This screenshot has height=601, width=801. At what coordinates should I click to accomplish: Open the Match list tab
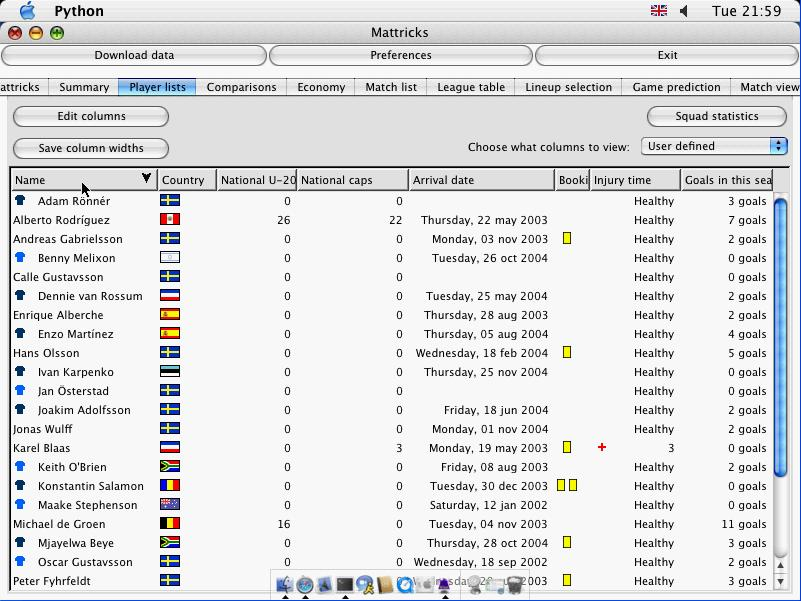(391, 87)
